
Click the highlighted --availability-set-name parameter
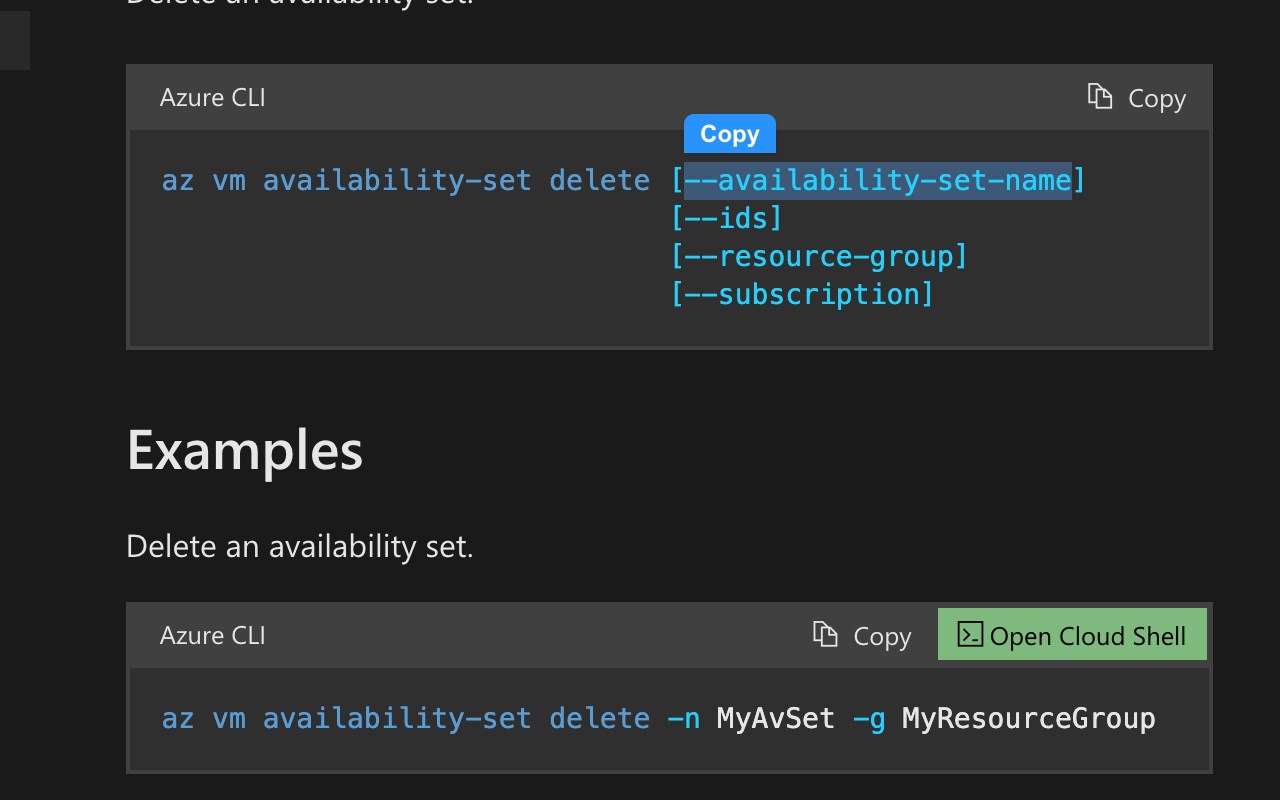tap(877, 181)
